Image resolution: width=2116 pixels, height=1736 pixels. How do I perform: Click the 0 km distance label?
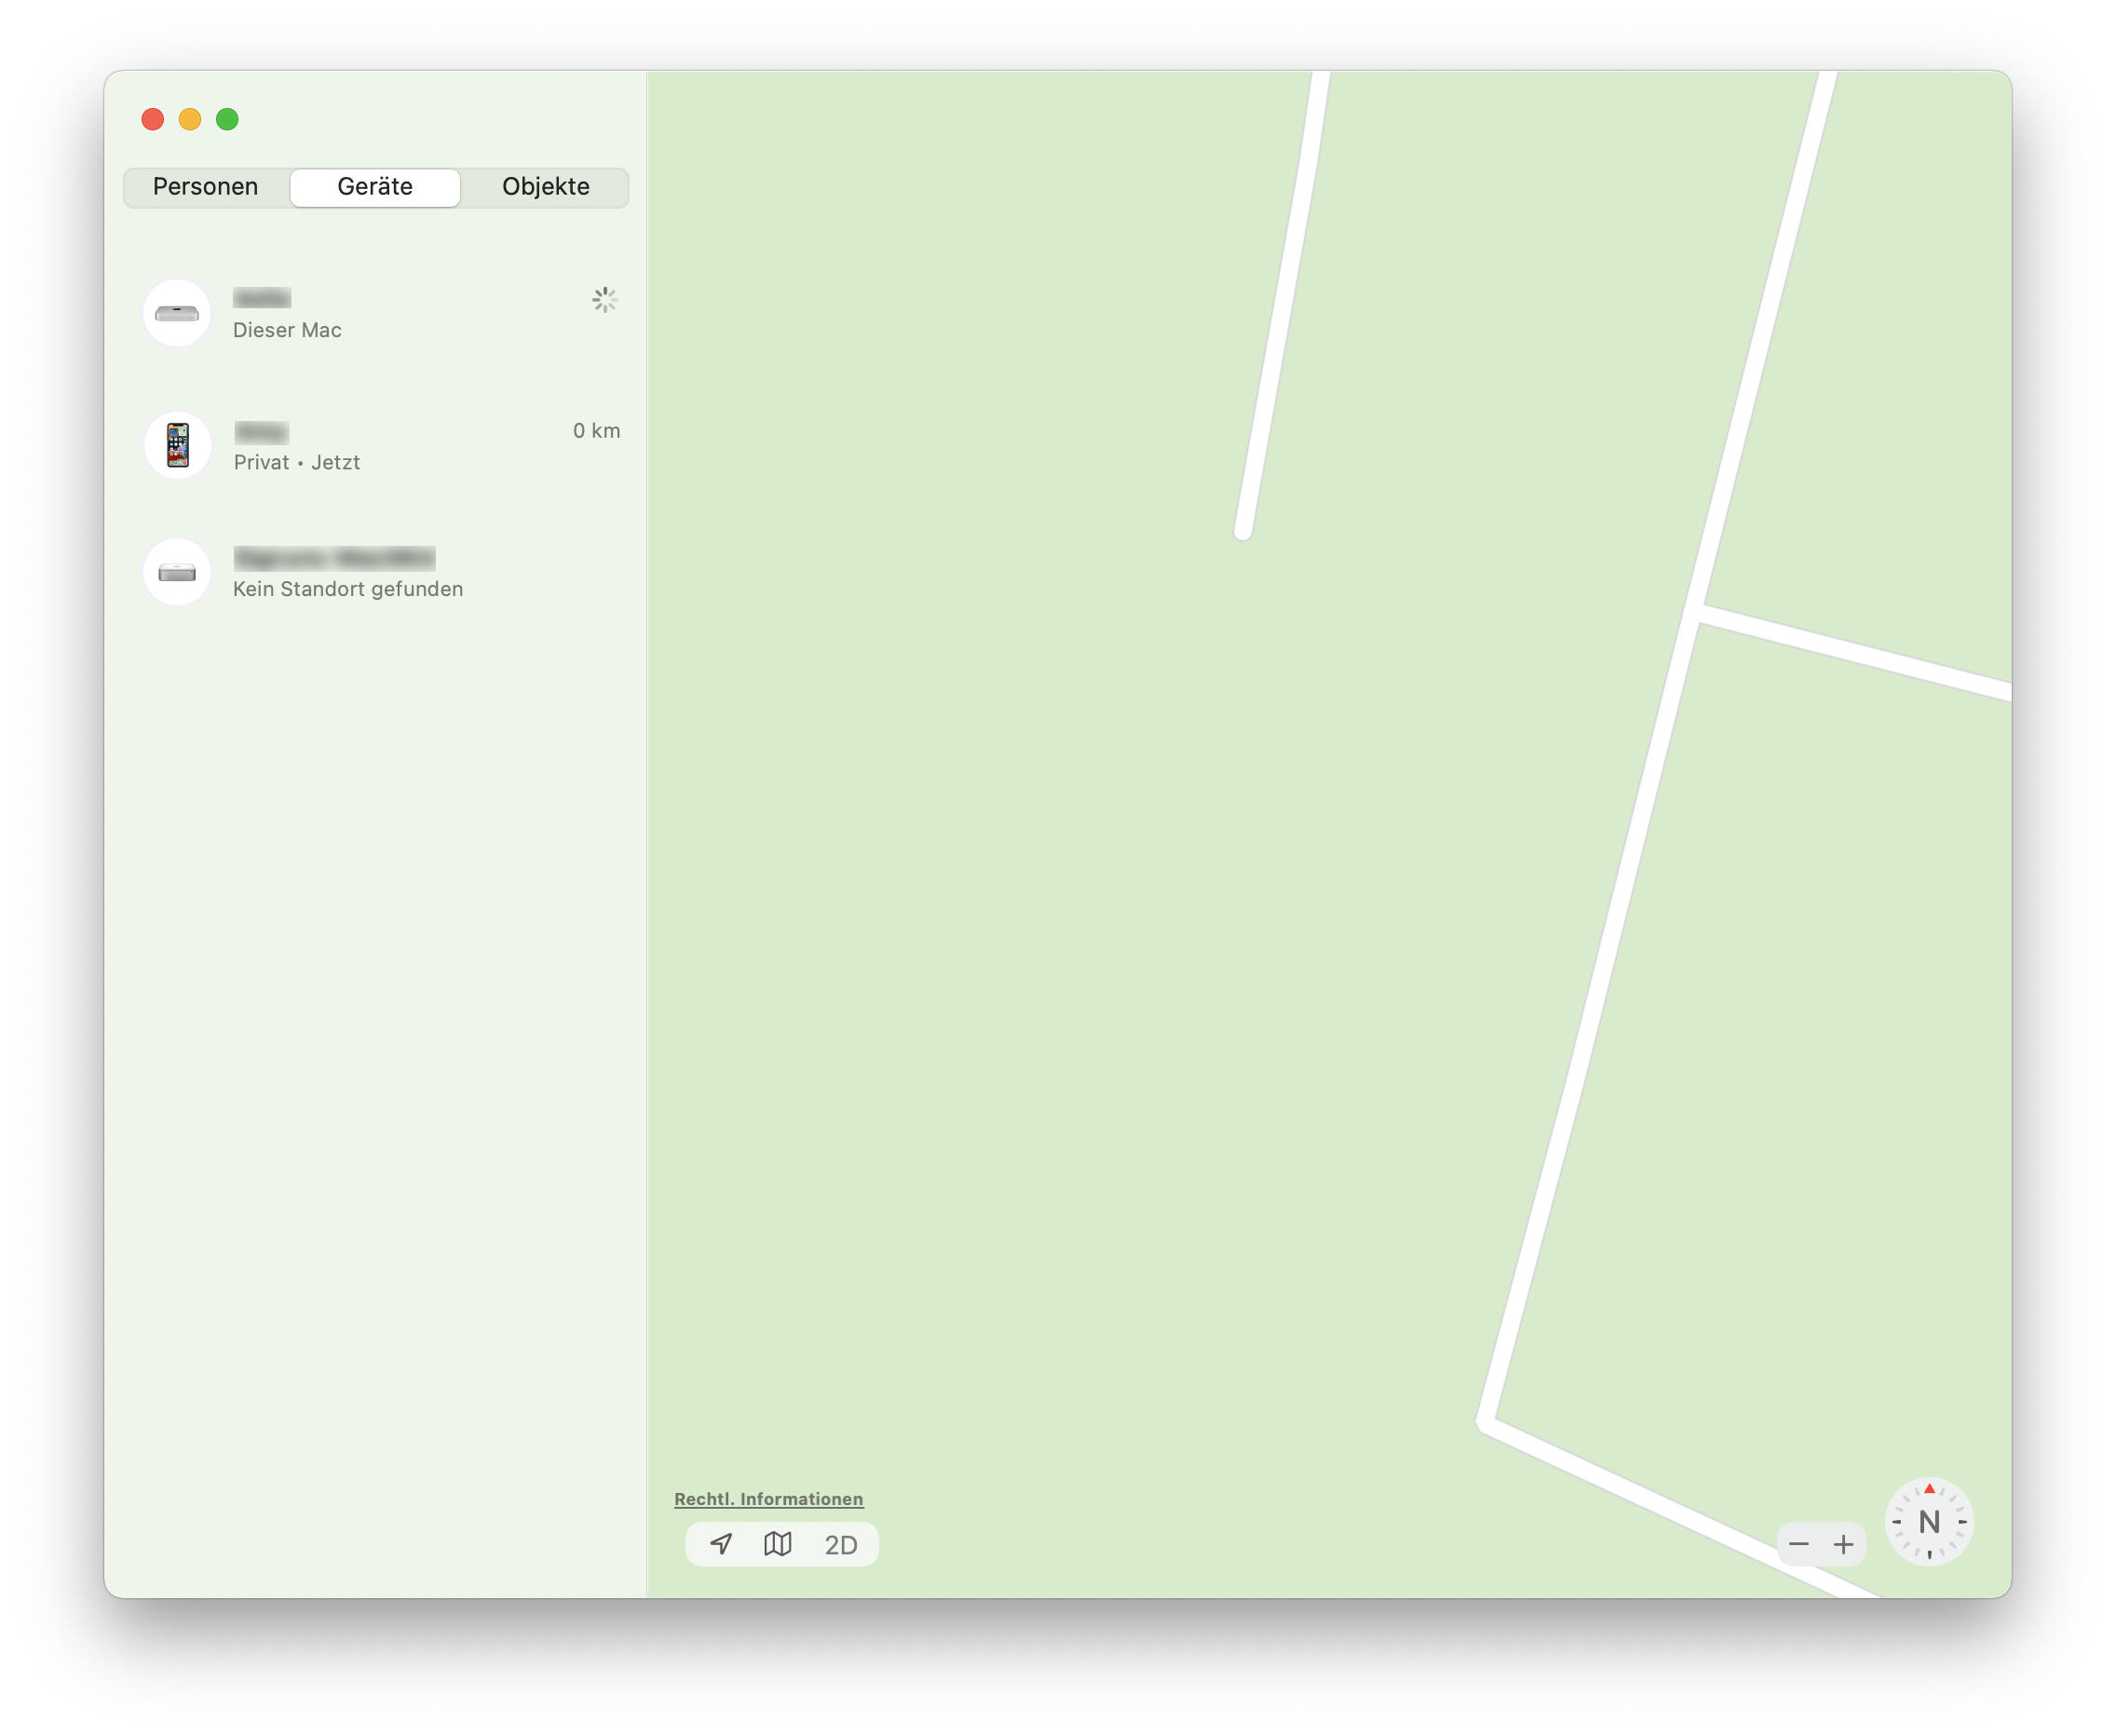(596, 430)
